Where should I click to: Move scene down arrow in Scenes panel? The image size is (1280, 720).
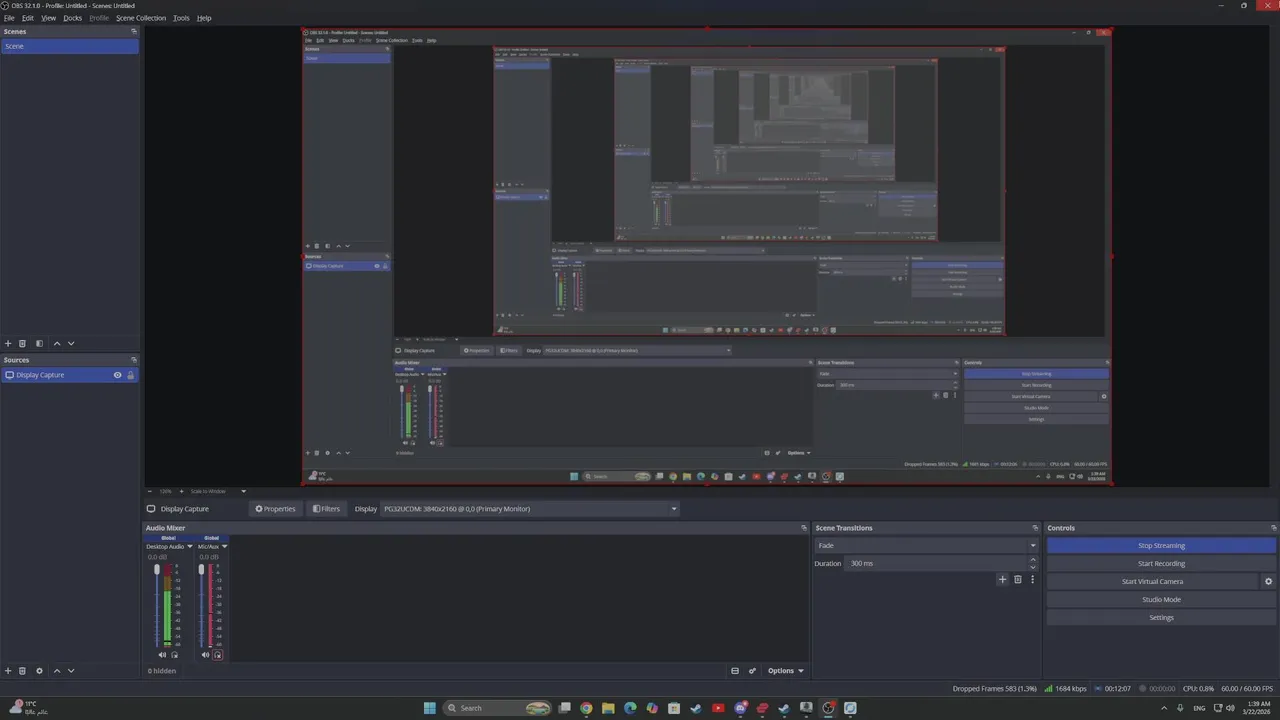[71, 344]
